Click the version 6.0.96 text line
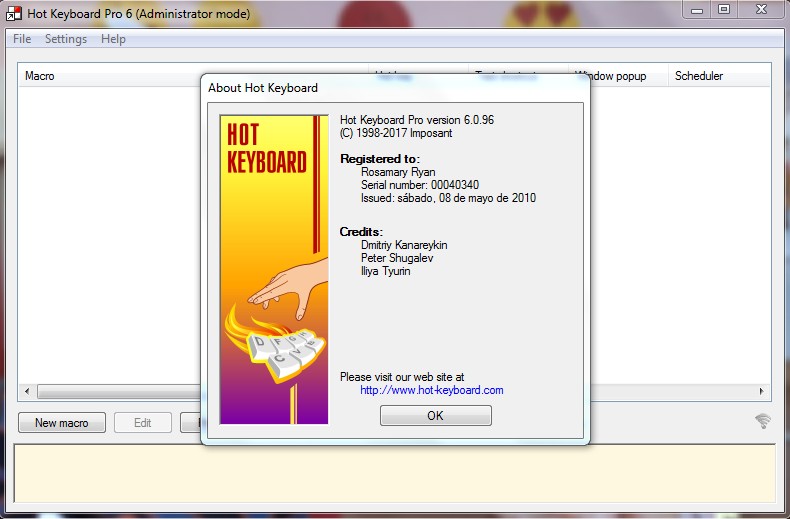Screen dimensions: 790x519 (x=417, y=120)
